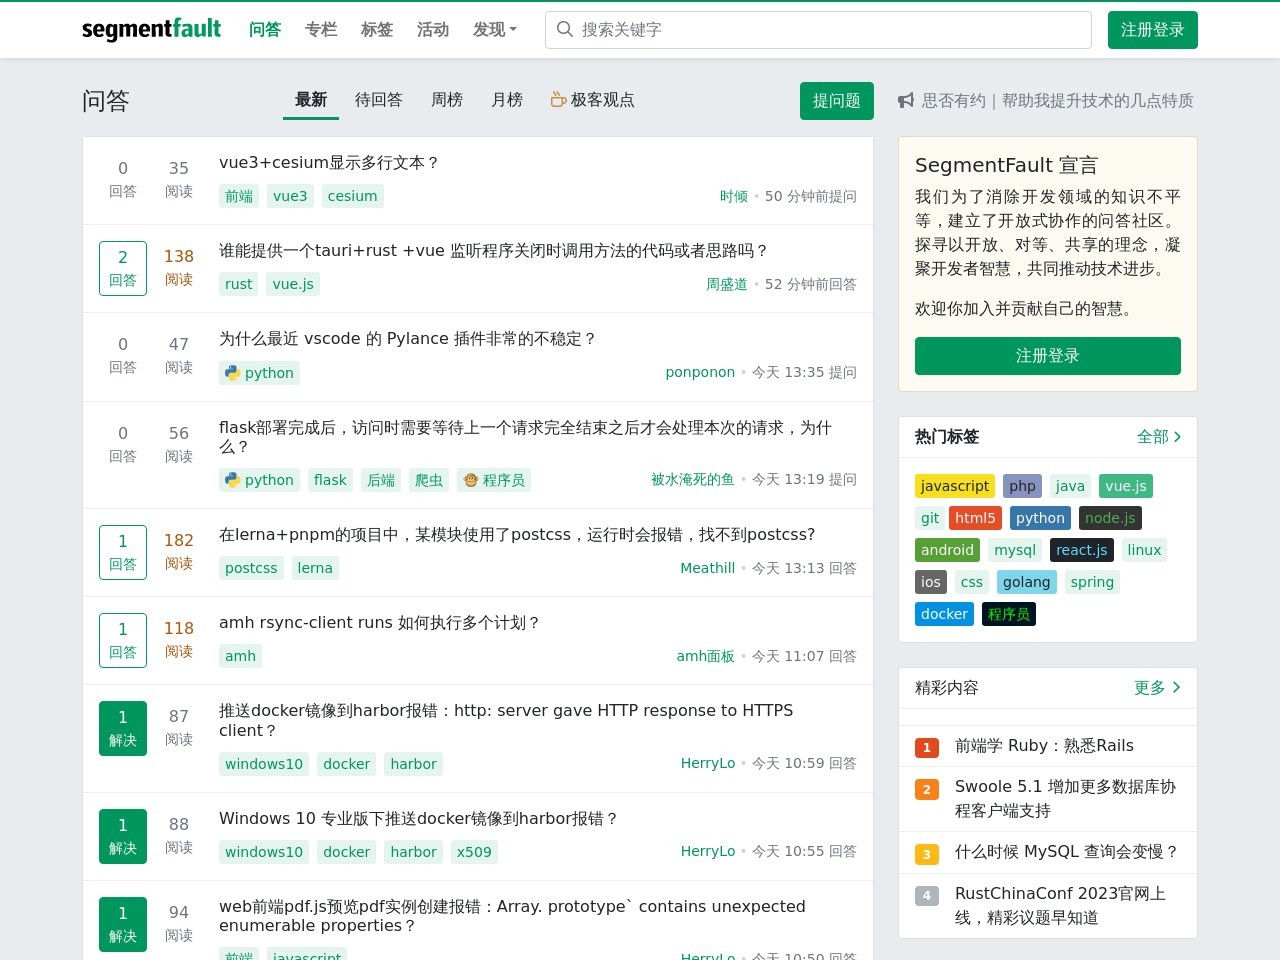
Task: Click inside the keyword search field
Action: coord(800,29)
